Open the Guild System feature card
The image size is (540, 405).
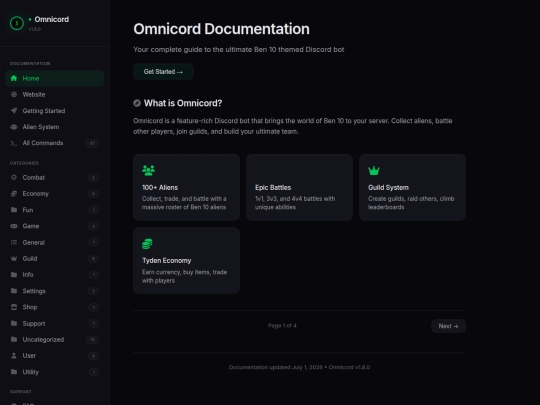[412, 187]
